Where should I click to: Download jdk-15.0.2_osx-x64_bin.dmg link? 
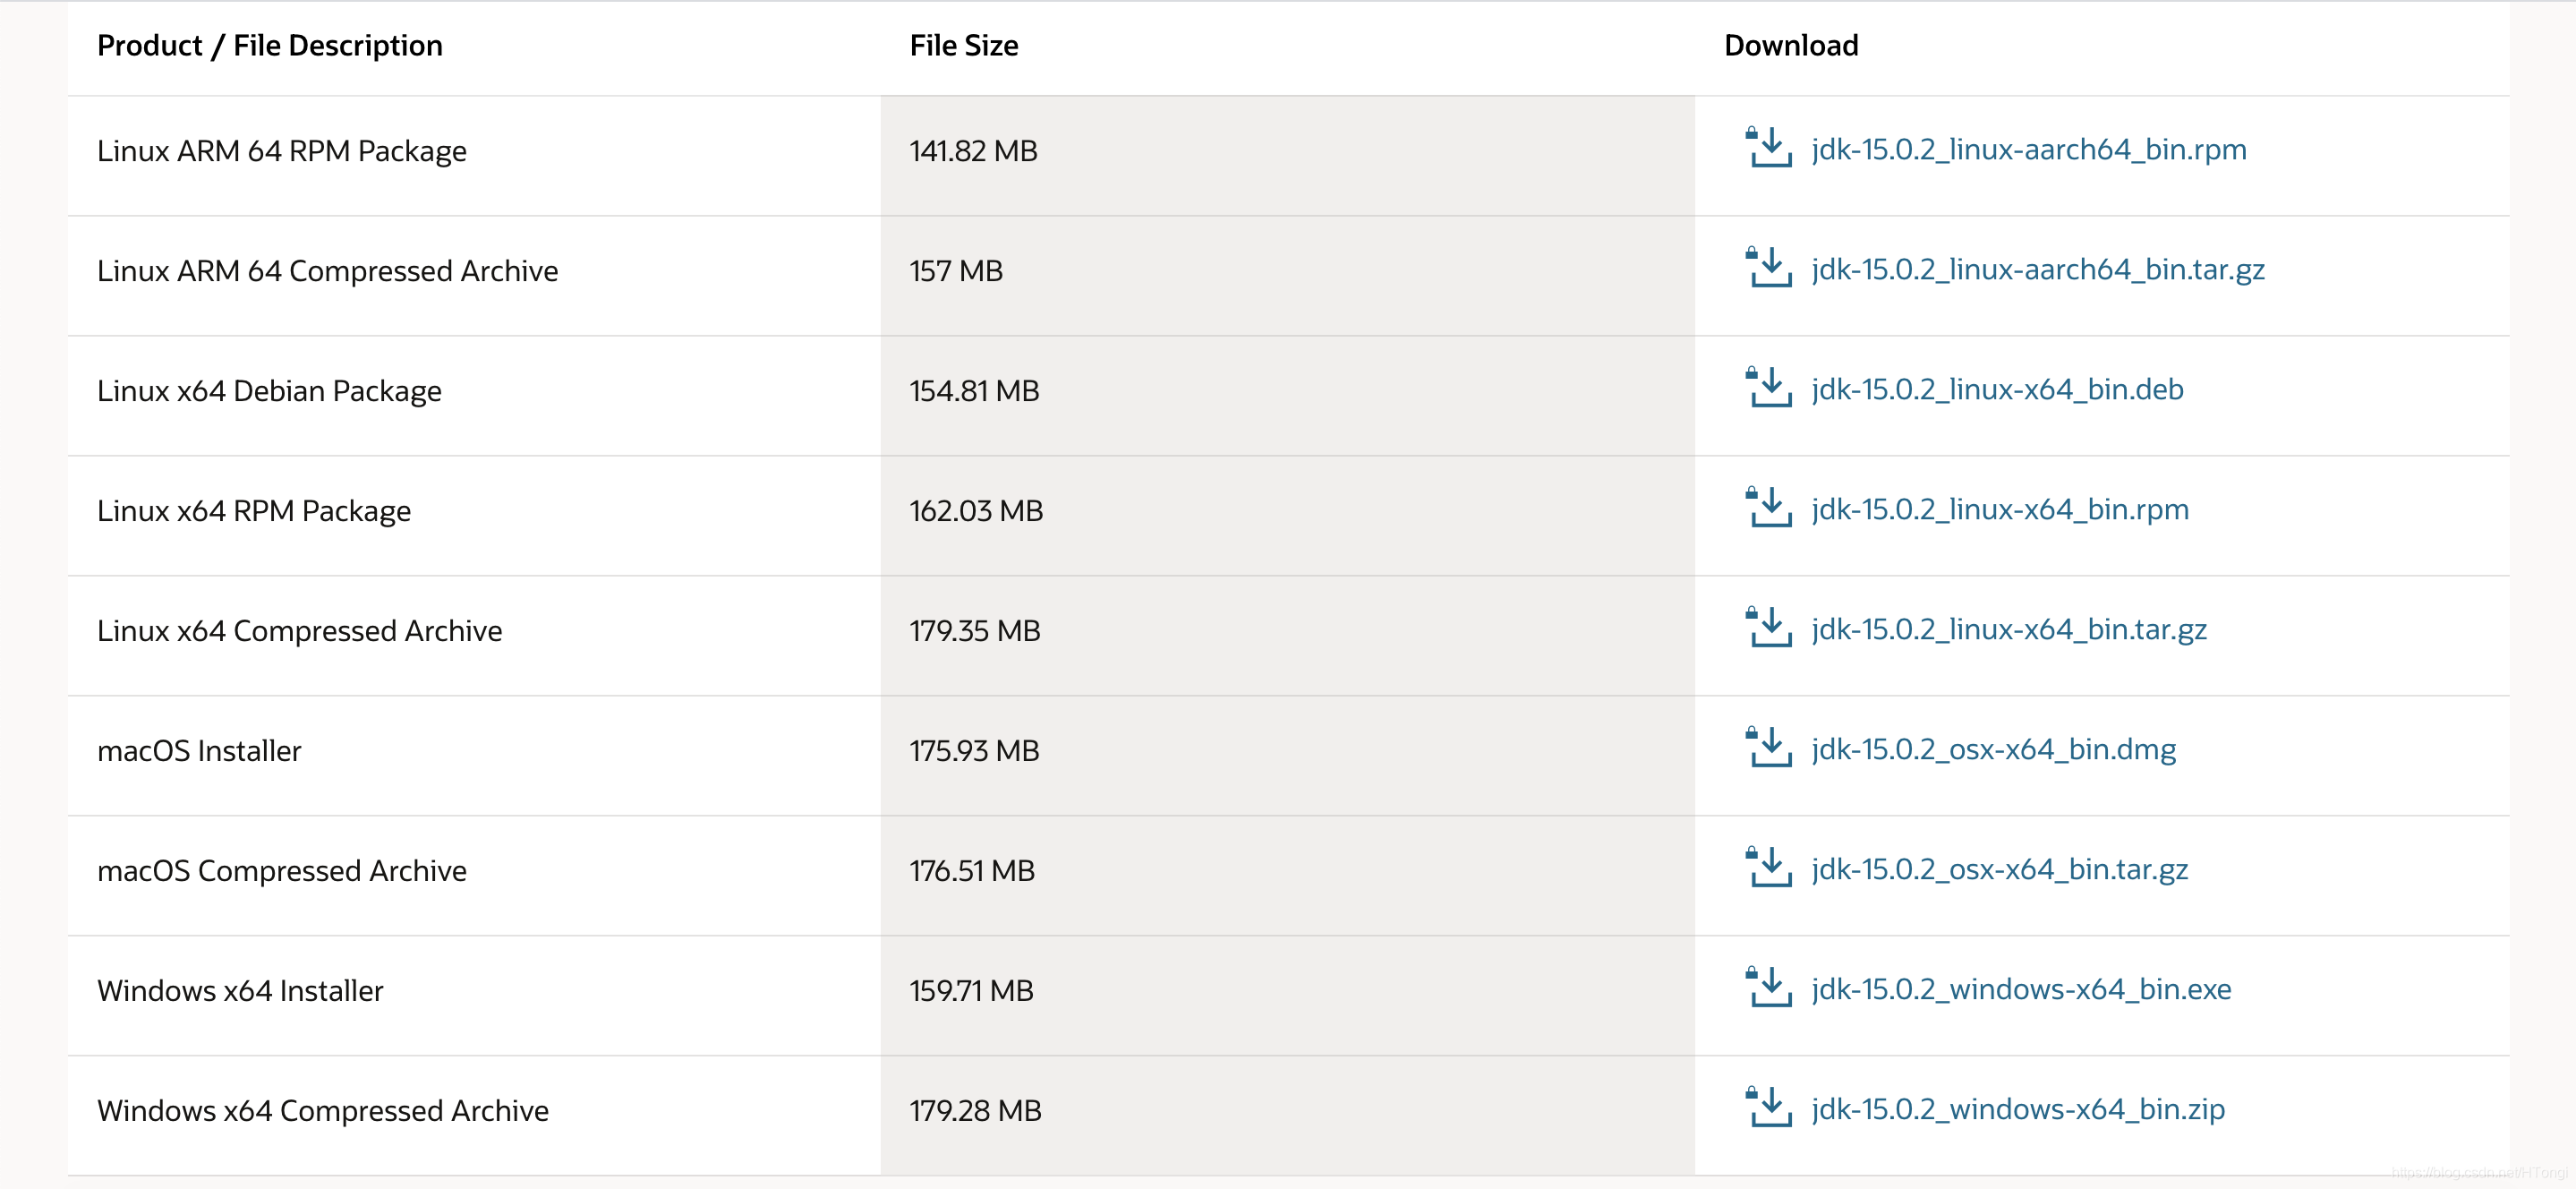1993,750
